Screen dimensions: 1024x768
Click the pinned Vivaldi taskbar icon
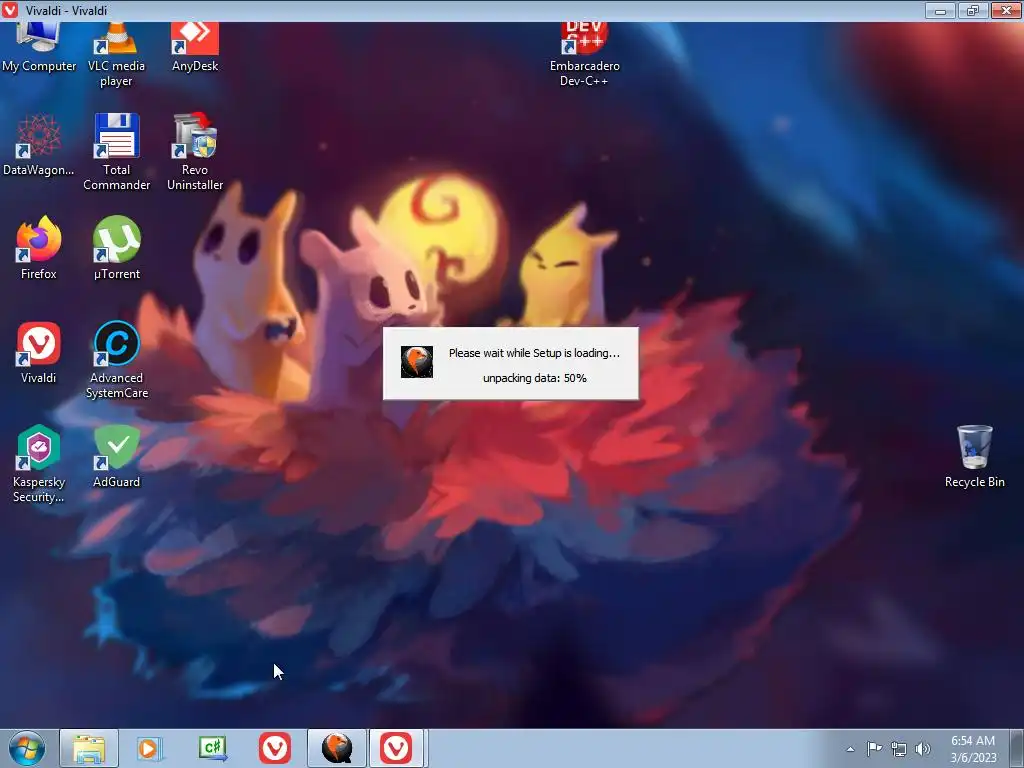275,748
